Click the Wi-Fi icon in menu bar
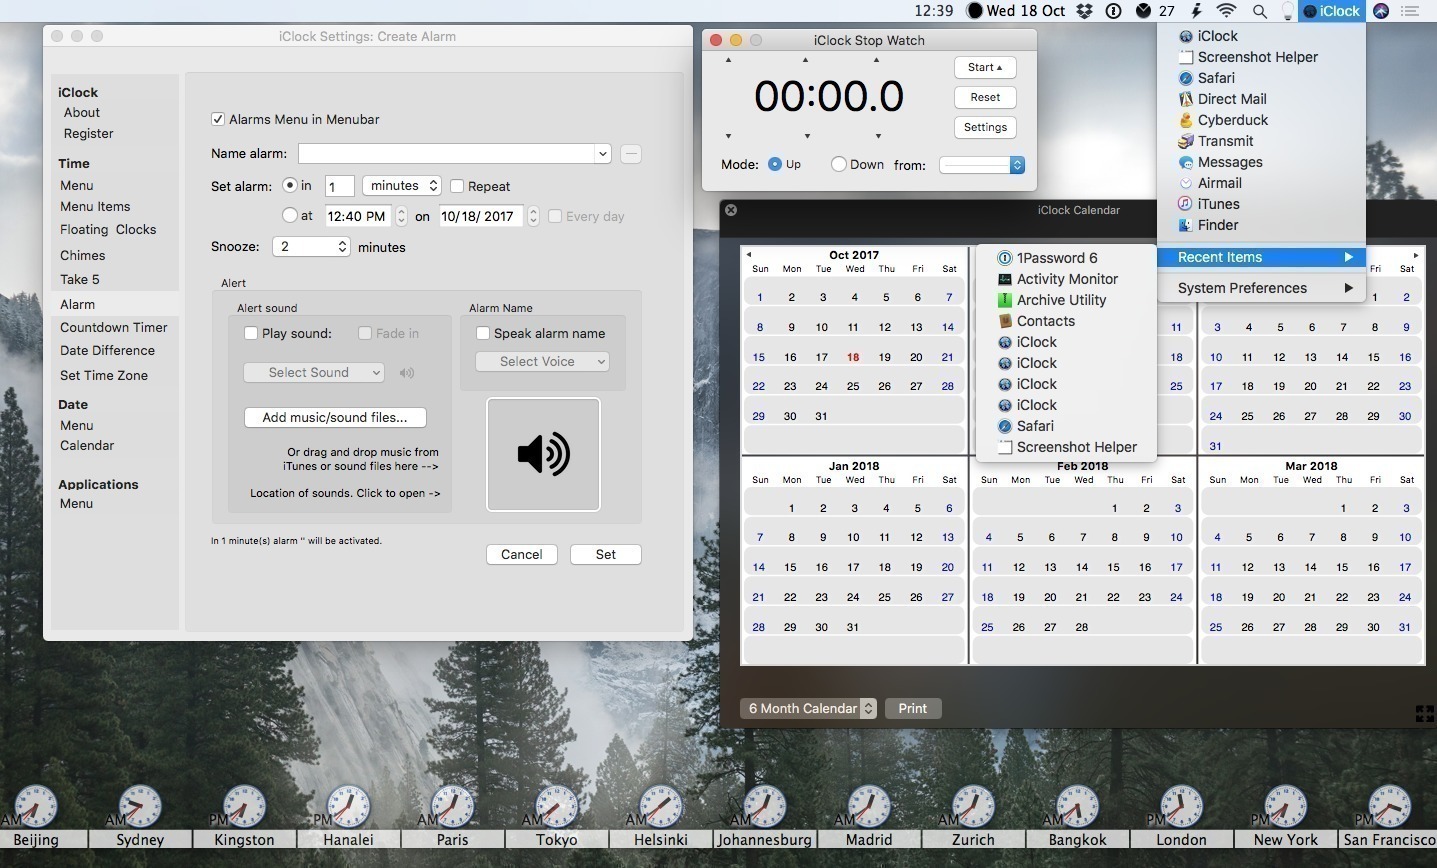This screenshot has width=1437, height=868. 1226,11
